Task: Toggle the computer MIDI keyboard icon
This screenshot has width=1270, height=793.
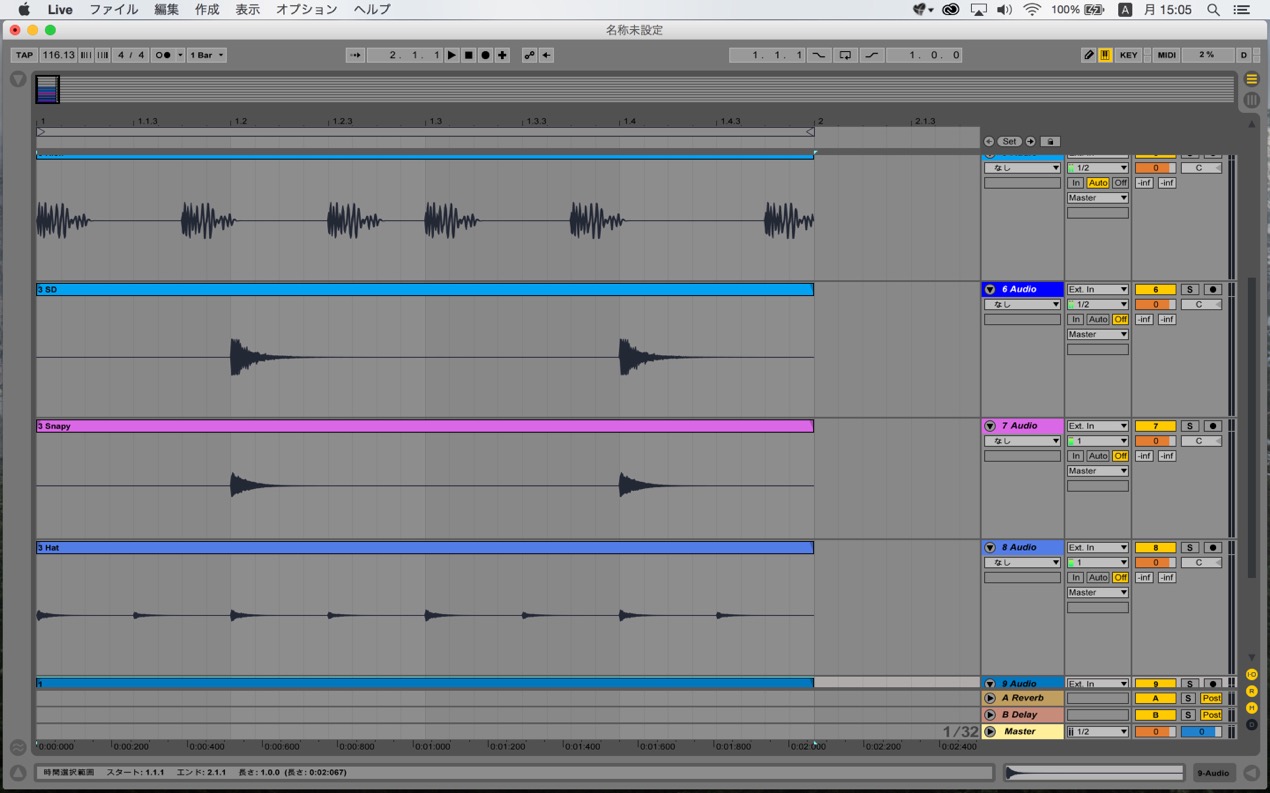Action: click(1105, 55)
